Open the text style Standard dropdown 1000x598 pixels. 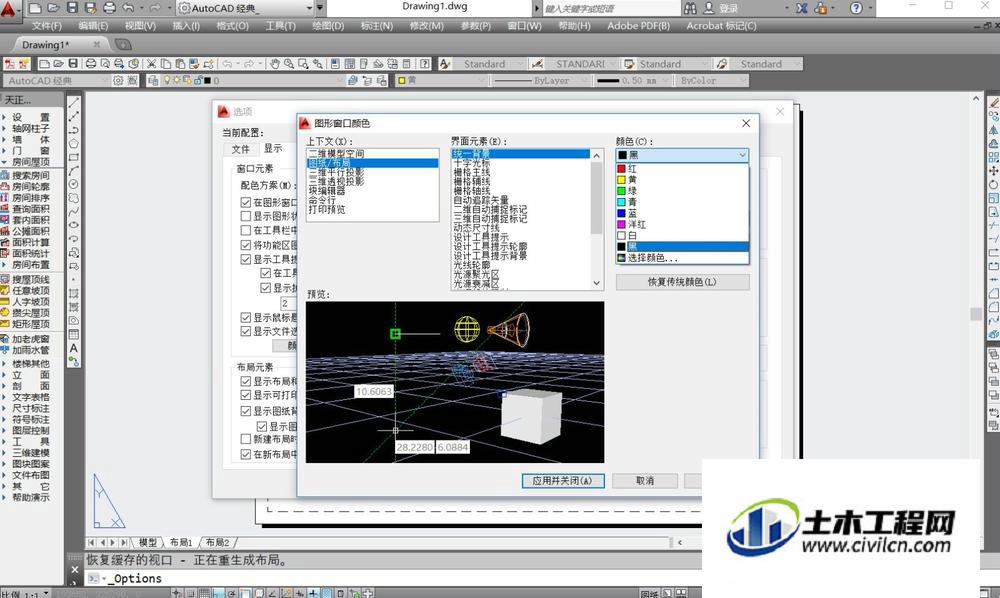520,64
